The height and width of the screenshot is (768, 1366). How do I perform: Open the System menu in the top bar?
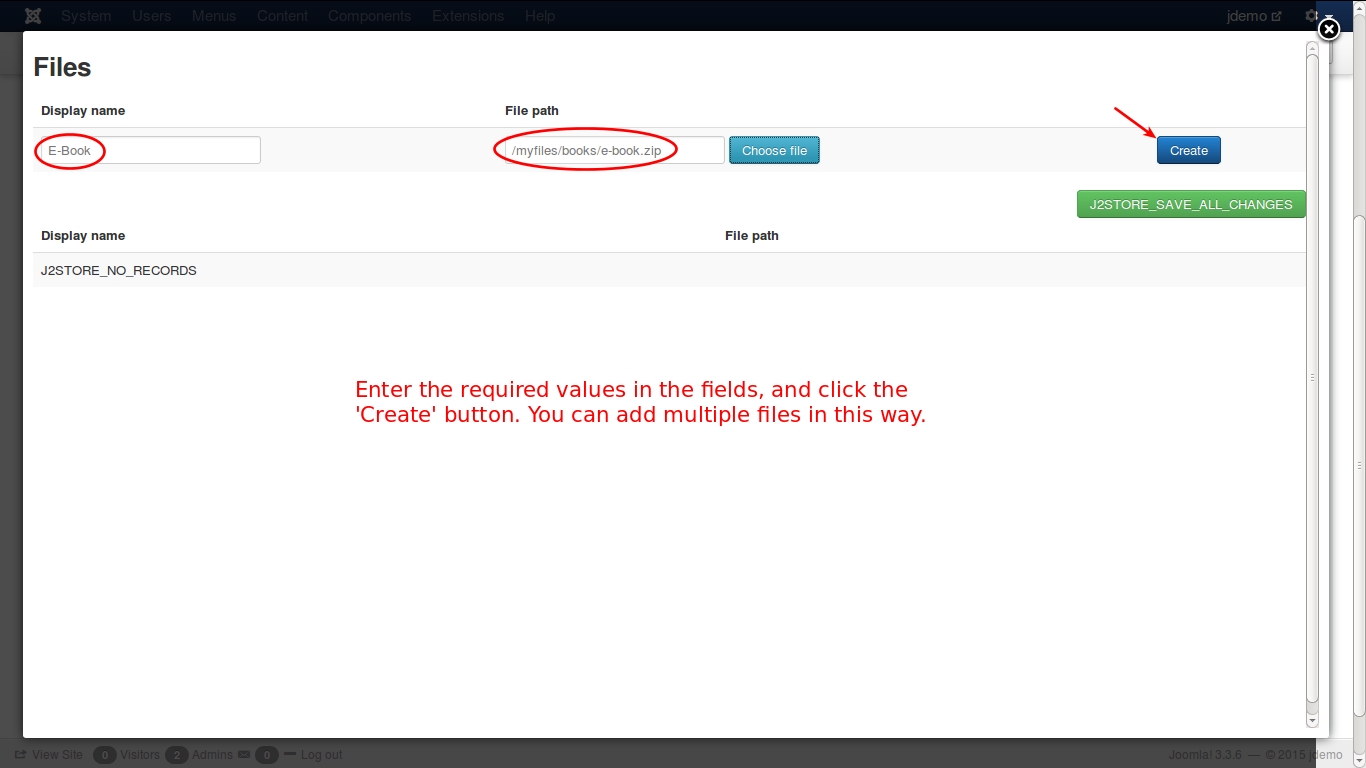click(x=86, y=16)
